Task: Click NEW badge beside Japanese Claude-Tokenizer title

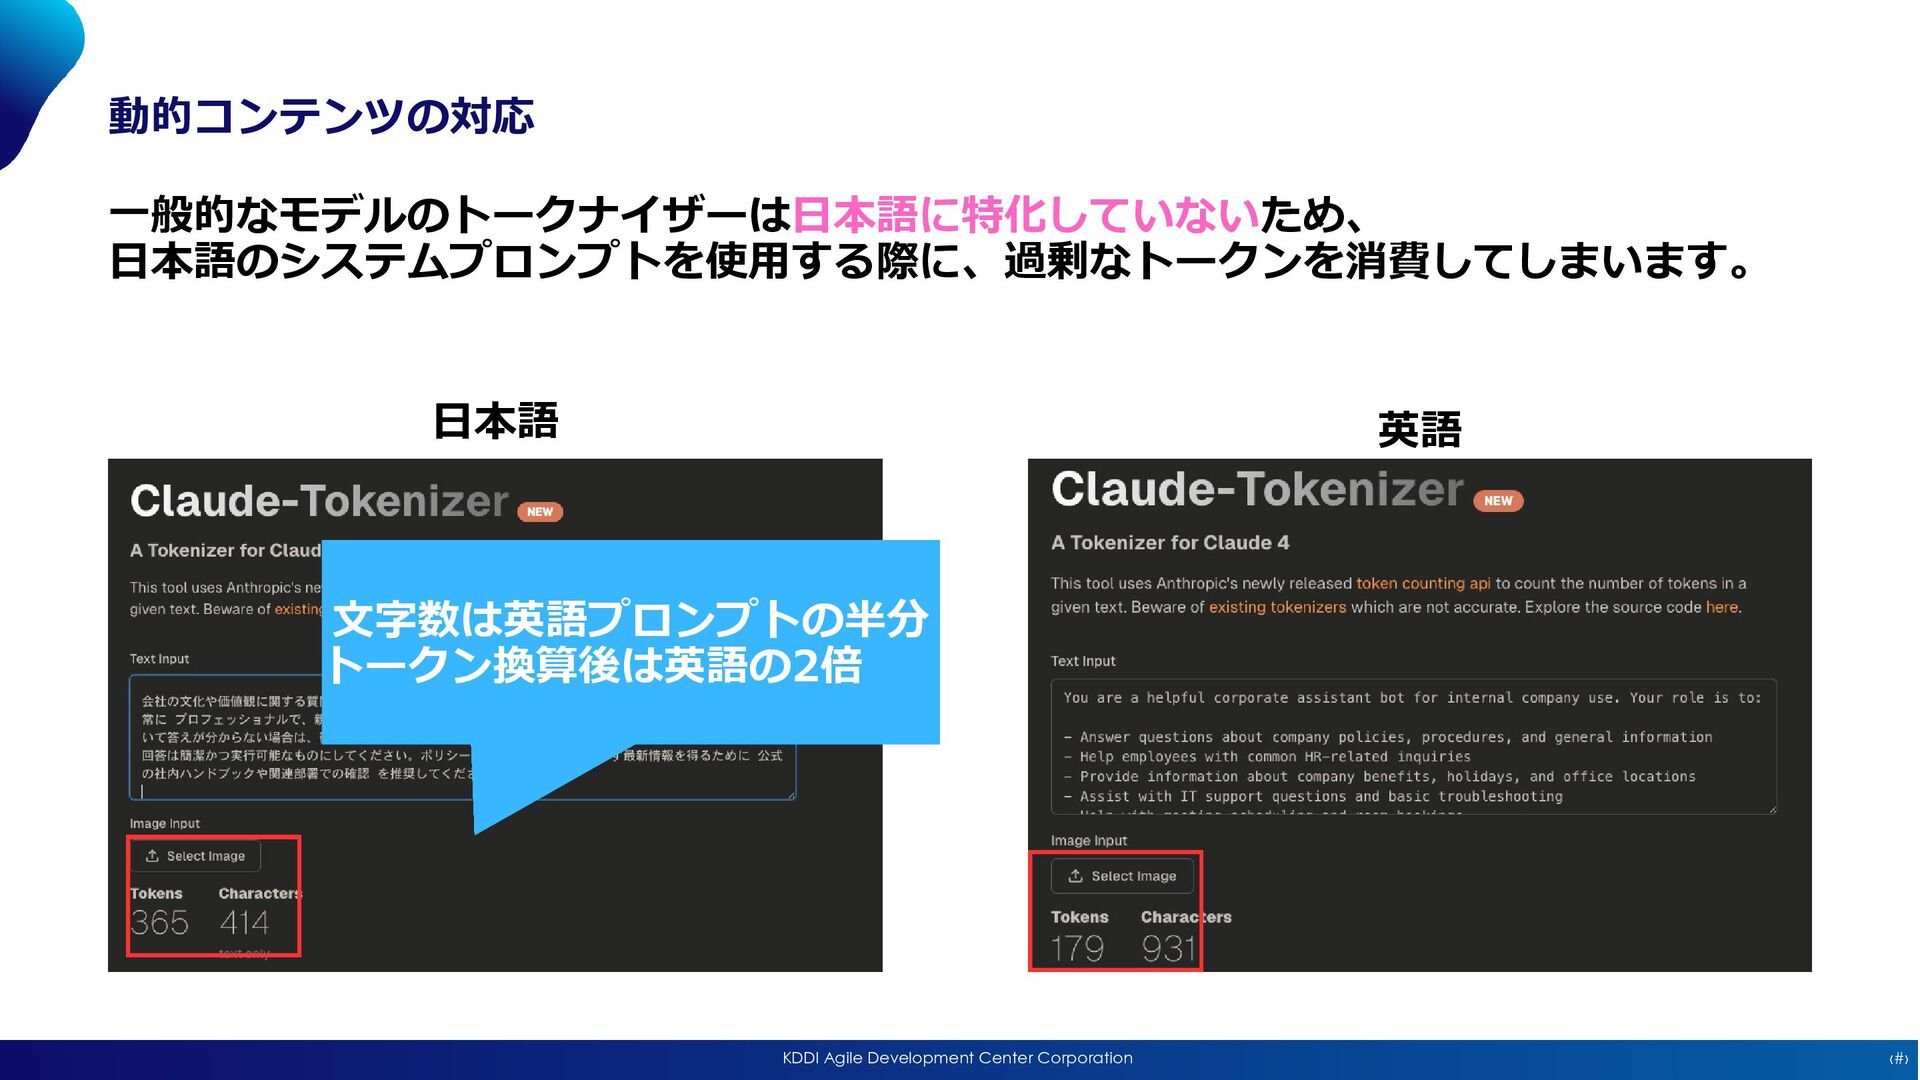Action: pyautogui.click(x=539, y=512)
